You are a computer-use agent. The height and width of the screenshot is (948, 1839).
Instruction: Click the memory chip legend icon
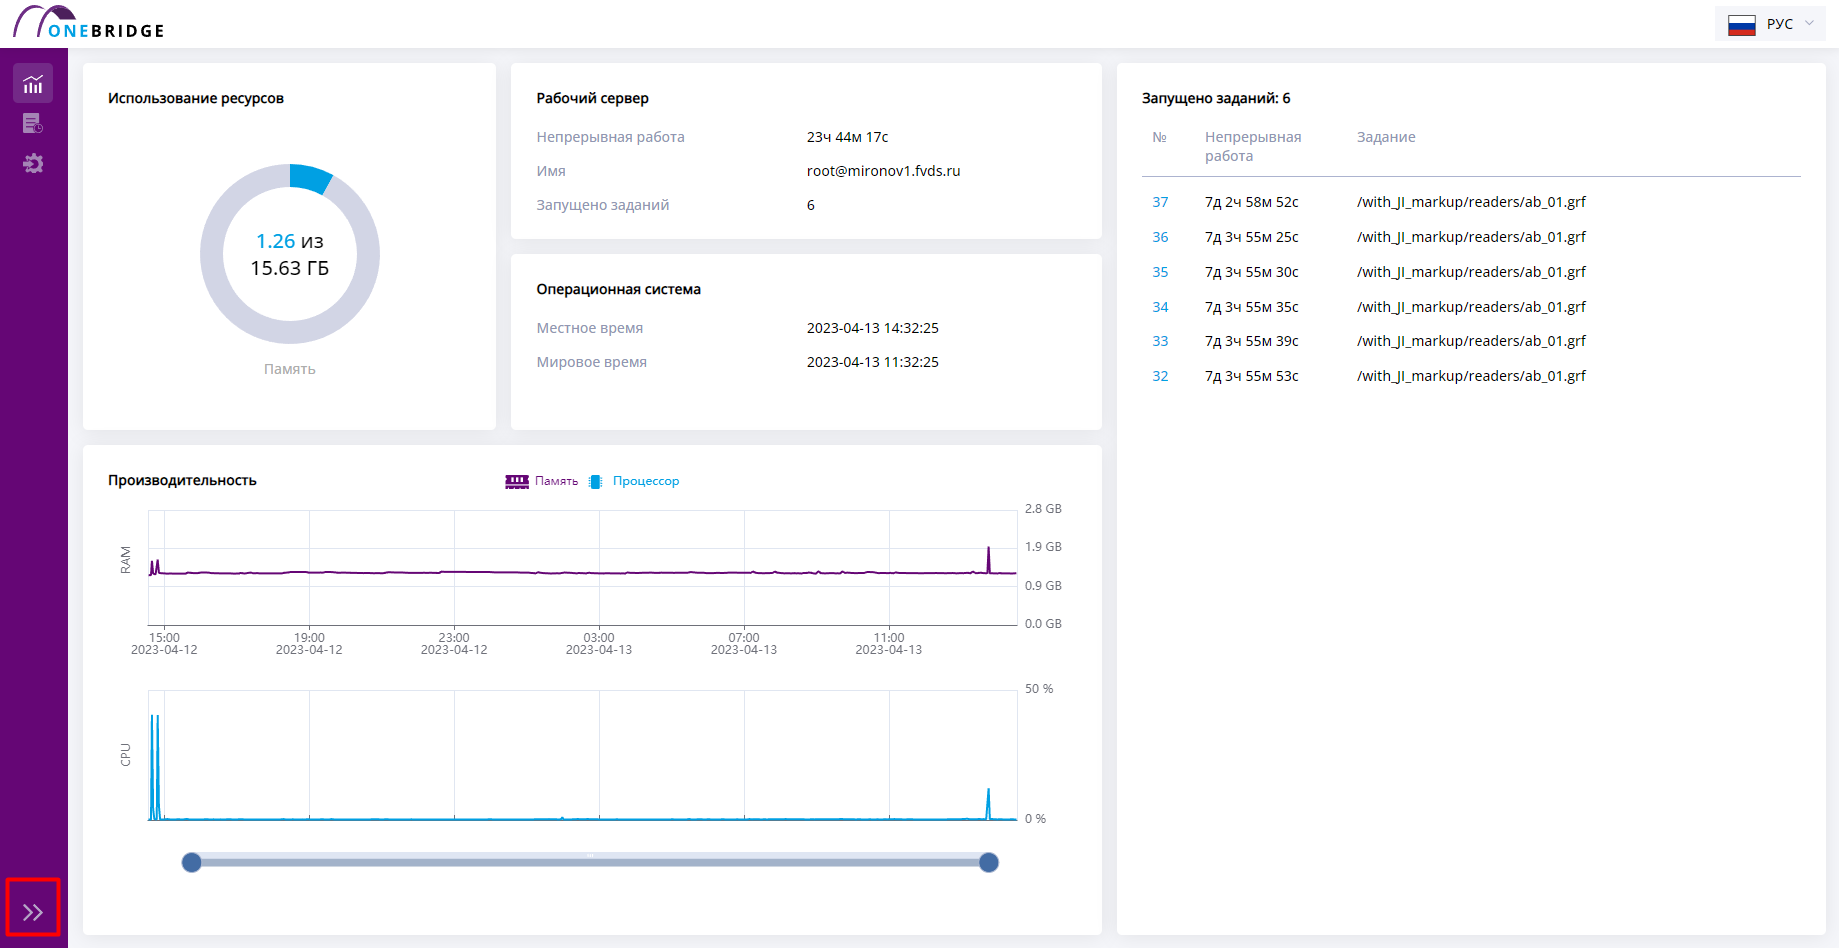click(x=517, y=481)
